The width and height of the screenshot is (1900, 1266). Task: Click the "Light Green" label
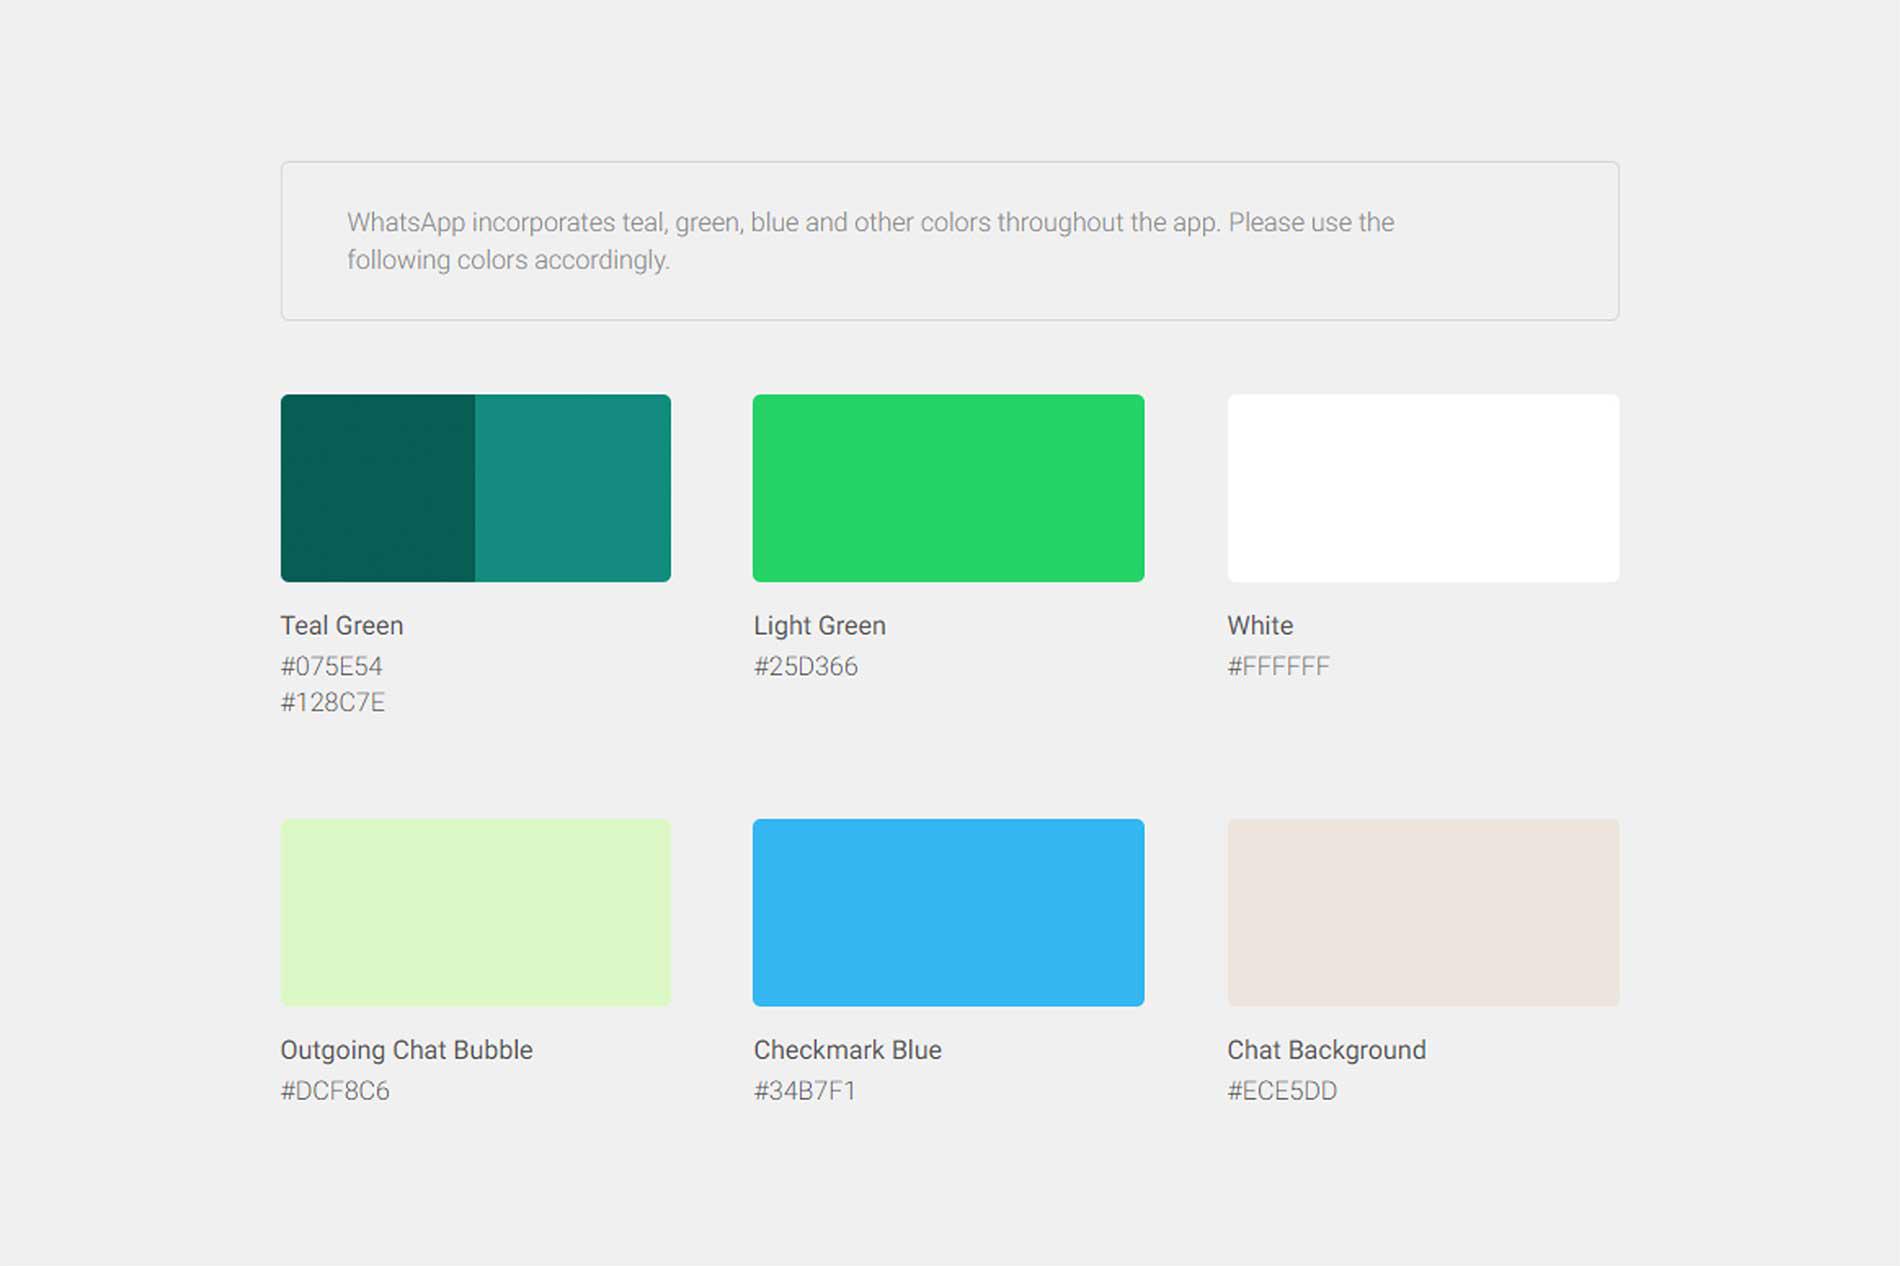pyautogui.click(x=820, y=626)
